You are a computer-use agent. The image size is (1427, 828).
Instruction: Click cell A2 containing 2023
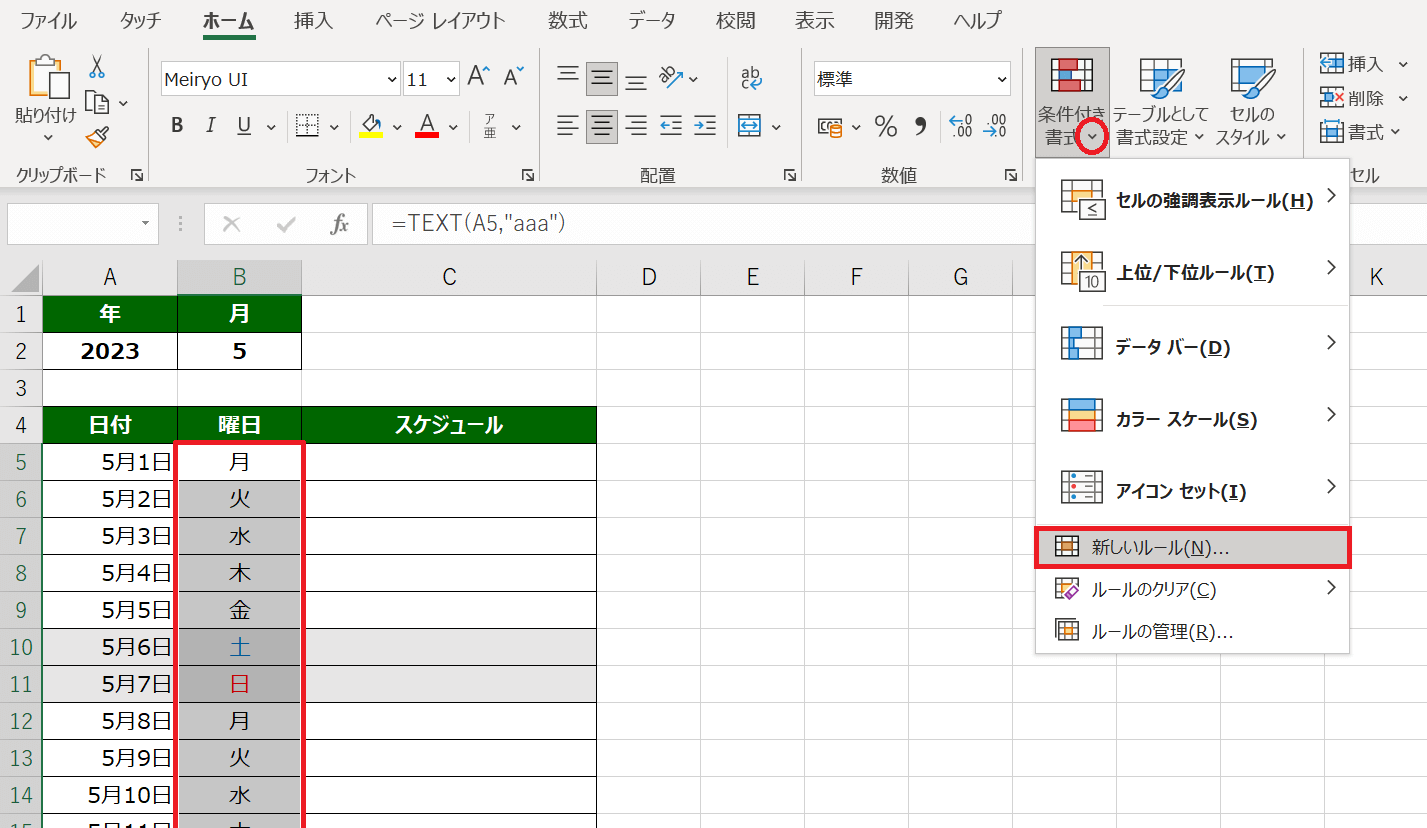coord(110,351)
